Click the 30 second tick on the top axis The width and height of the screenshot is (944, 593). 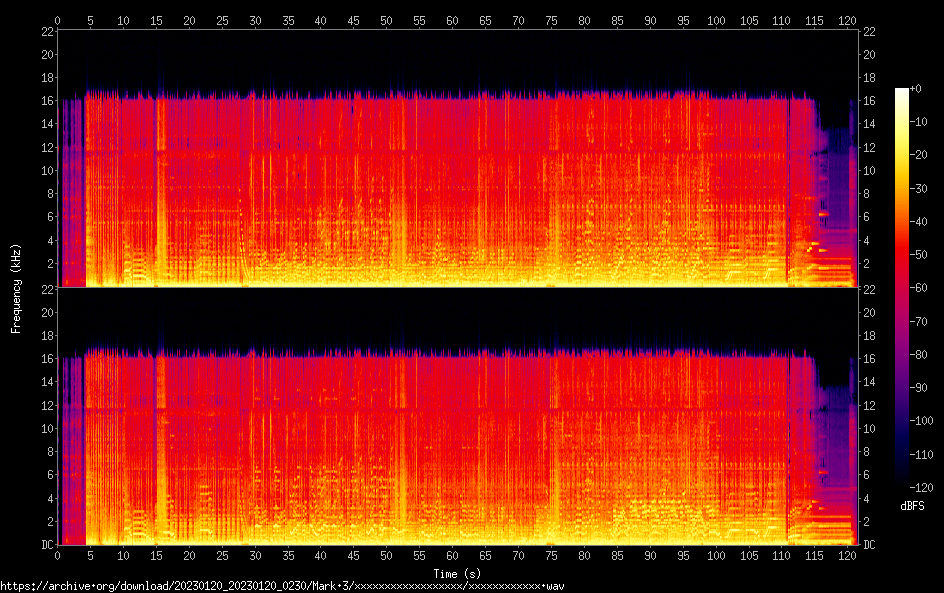255,20
